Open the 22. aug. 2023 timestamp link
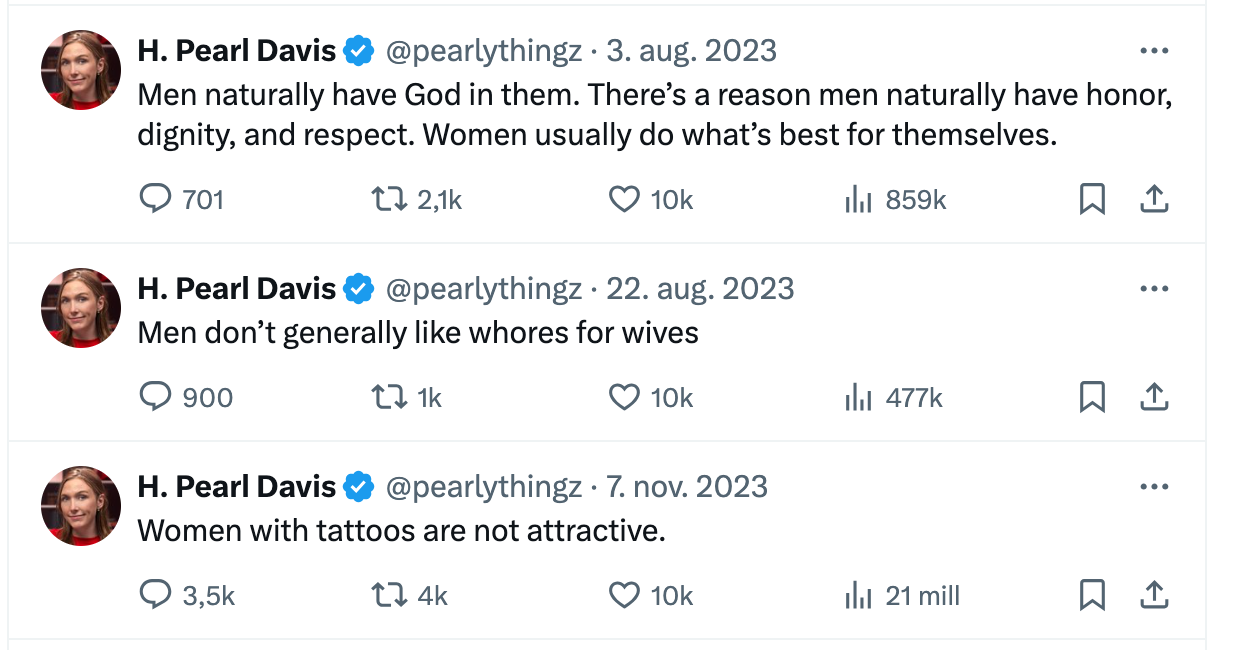The width and height of the screenshot is (1234, 650). 701,289
